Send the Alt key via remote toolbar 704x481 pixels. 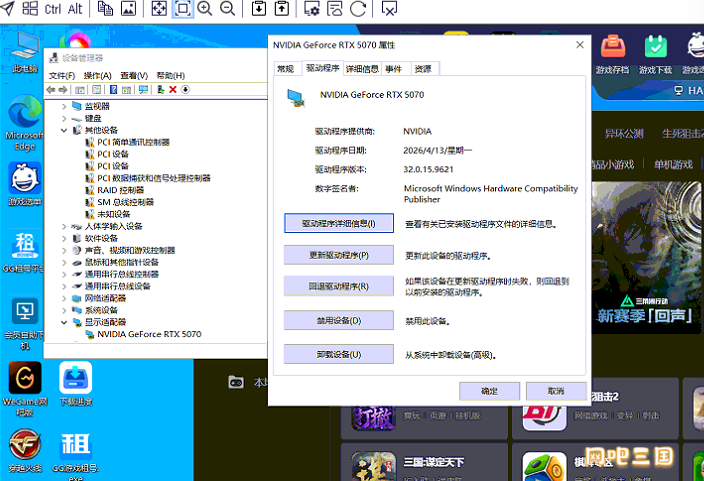tap(75, 9)
